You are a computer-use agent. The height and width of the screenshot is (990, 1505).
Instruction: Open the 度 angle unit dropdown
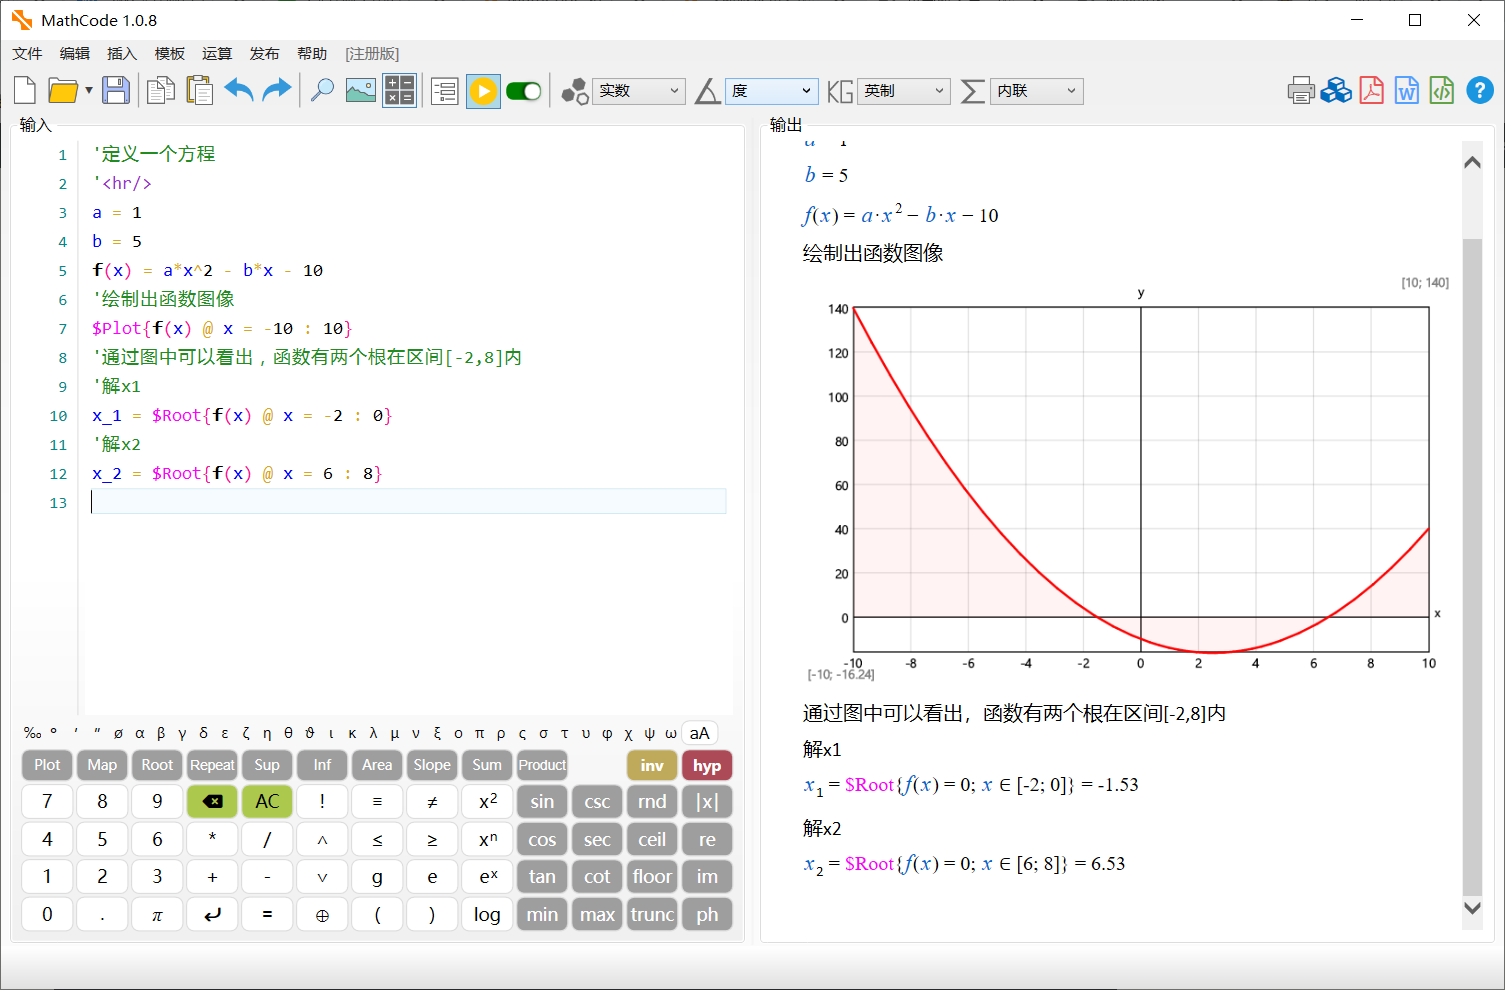point(772,91)
